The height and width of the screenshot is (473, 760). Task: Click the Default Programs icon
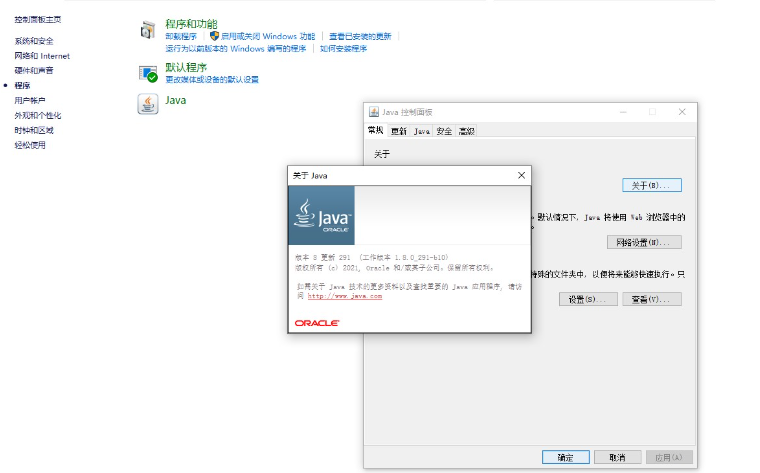(x=148, y=74)
